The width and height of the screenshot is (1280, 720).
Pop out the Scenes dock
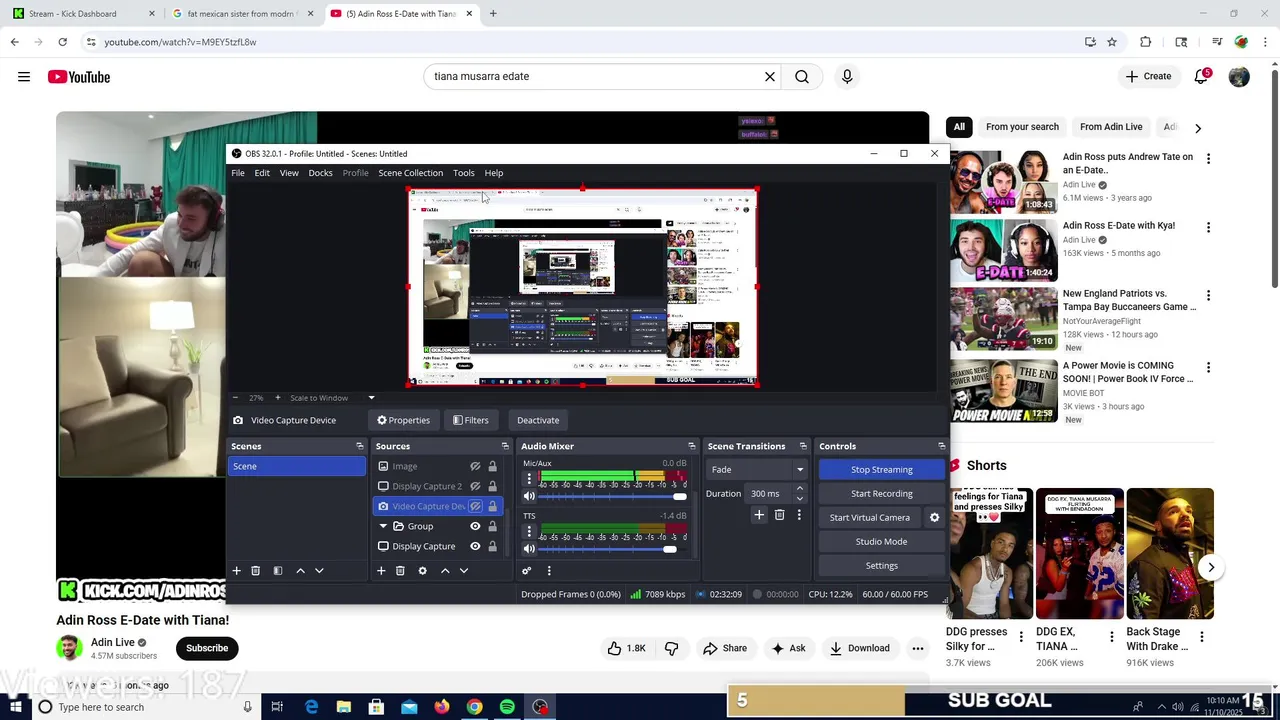click(360, 446)
